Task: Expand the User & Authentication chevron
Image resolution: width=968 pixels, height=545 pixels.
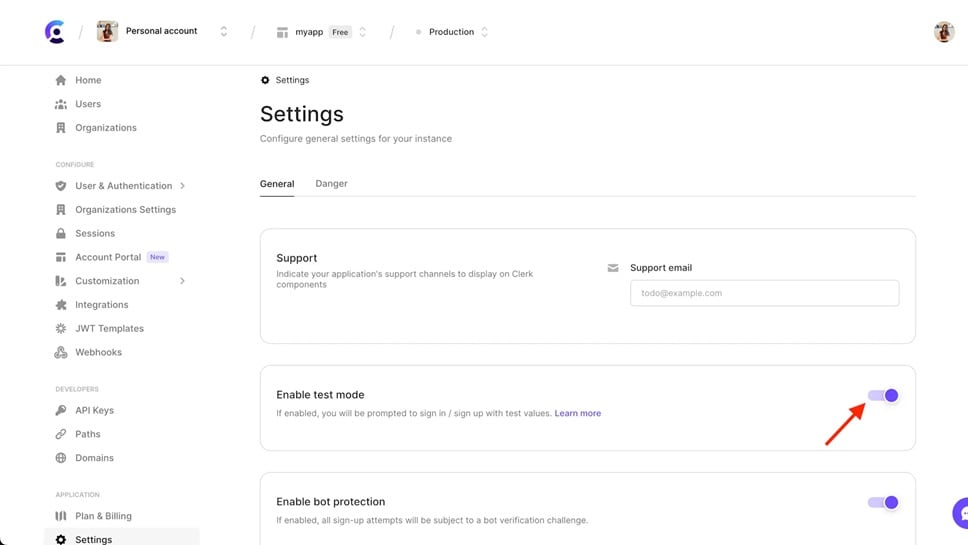Action: pos(182,186)
